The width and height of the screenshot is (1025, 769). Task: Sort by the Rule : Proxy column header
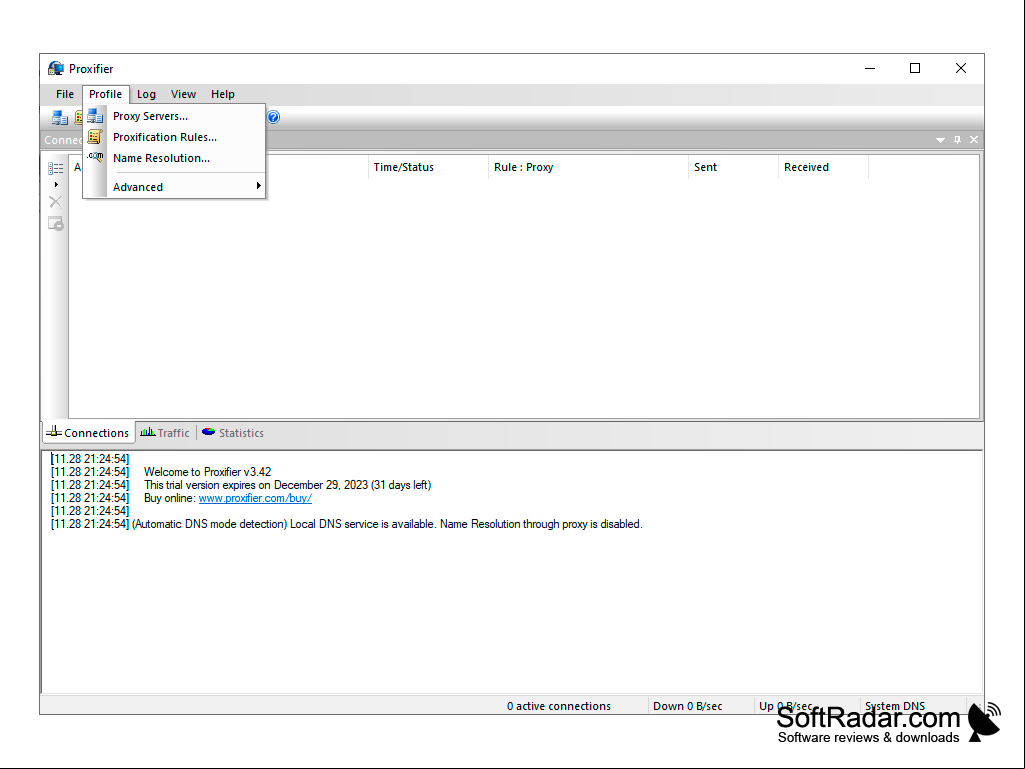(588, 167)
